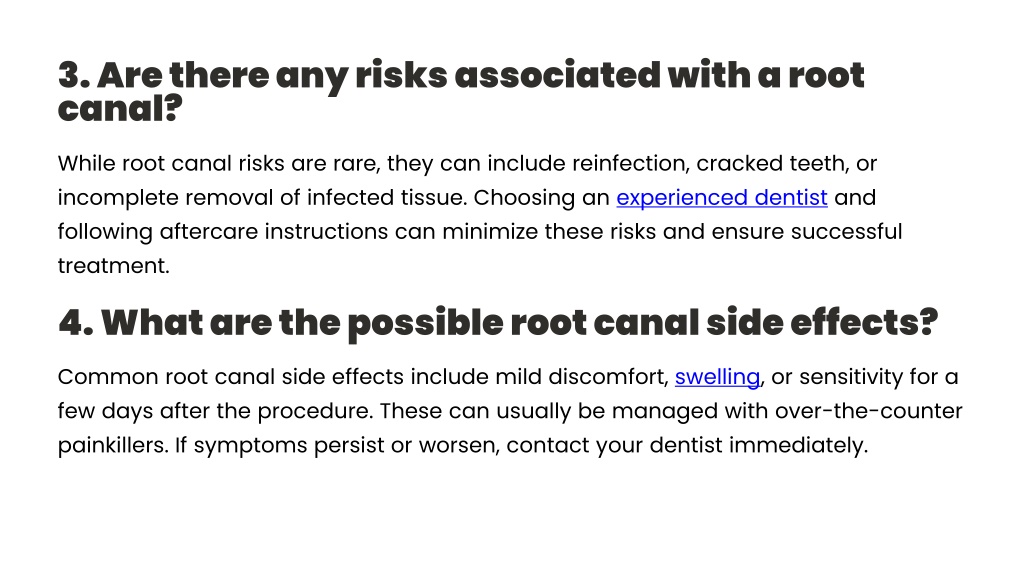Click the word "treatment." ending first answer
Image resolution: width=1024 pixels, height=576 pixels.
coord(114,266)
